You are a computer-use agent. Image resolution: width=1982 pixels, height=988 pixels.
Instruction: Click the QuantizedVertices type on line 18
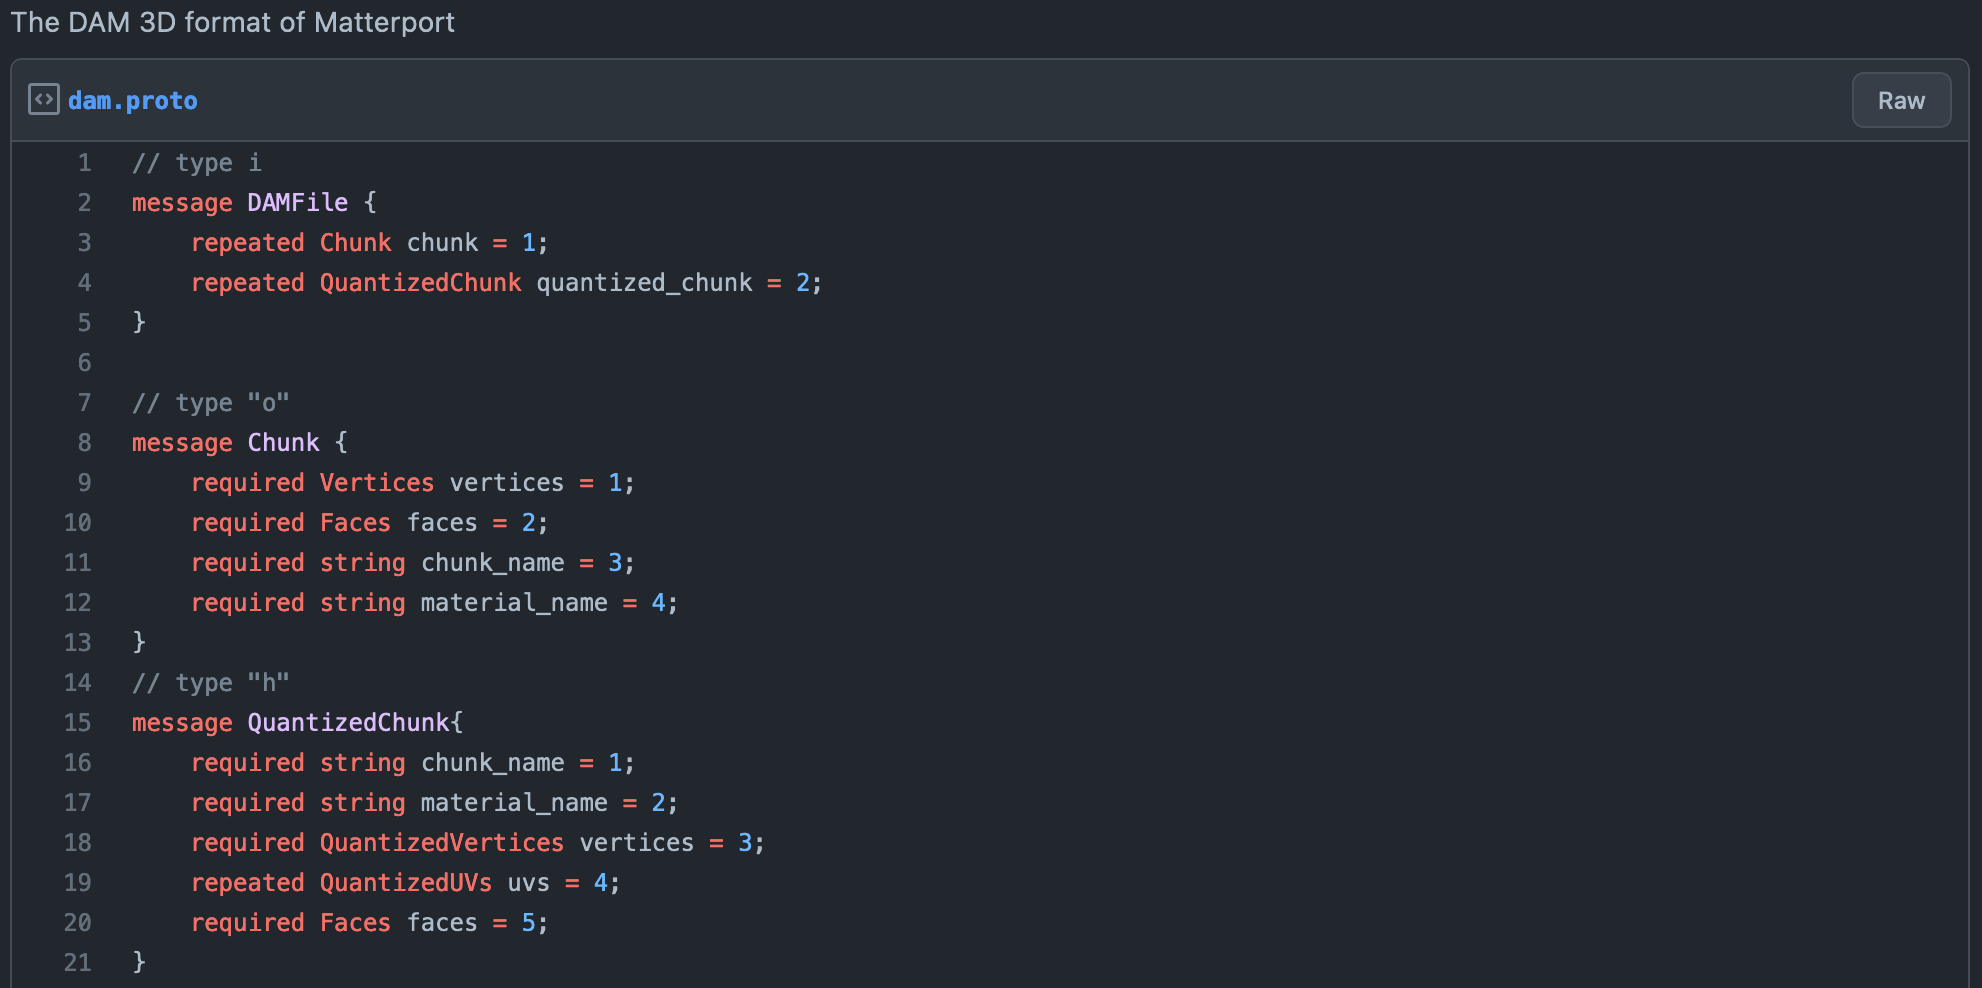pos(441,843)
